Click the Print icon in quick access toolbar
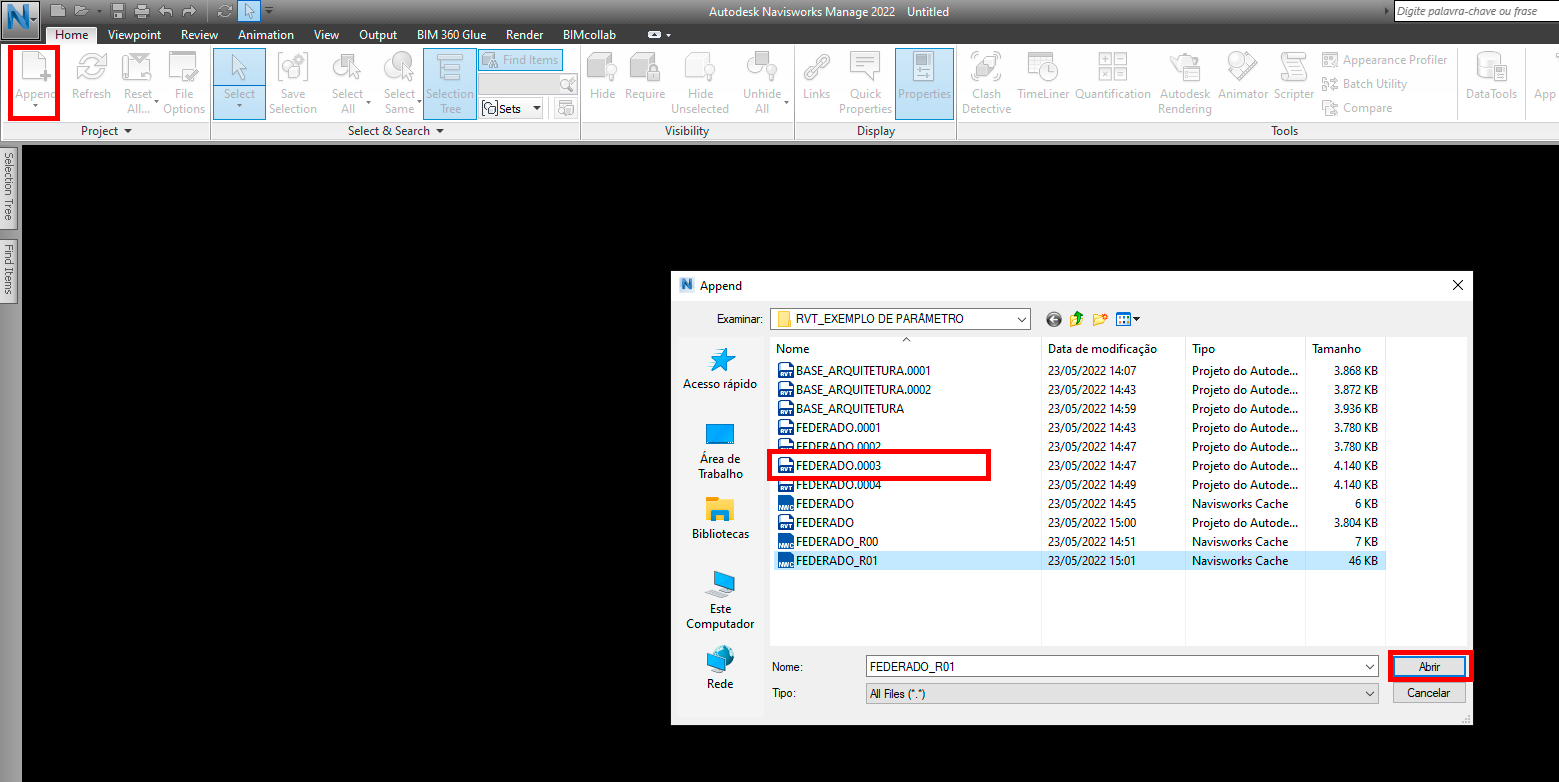1559x782 pixels. pos(141,12)
